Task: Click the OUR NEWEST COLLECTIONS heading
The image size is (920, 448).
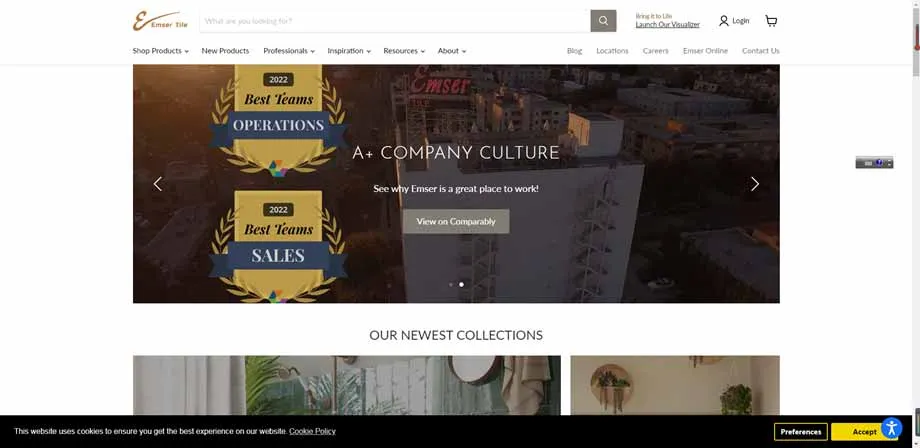Action: pos(456,335)
